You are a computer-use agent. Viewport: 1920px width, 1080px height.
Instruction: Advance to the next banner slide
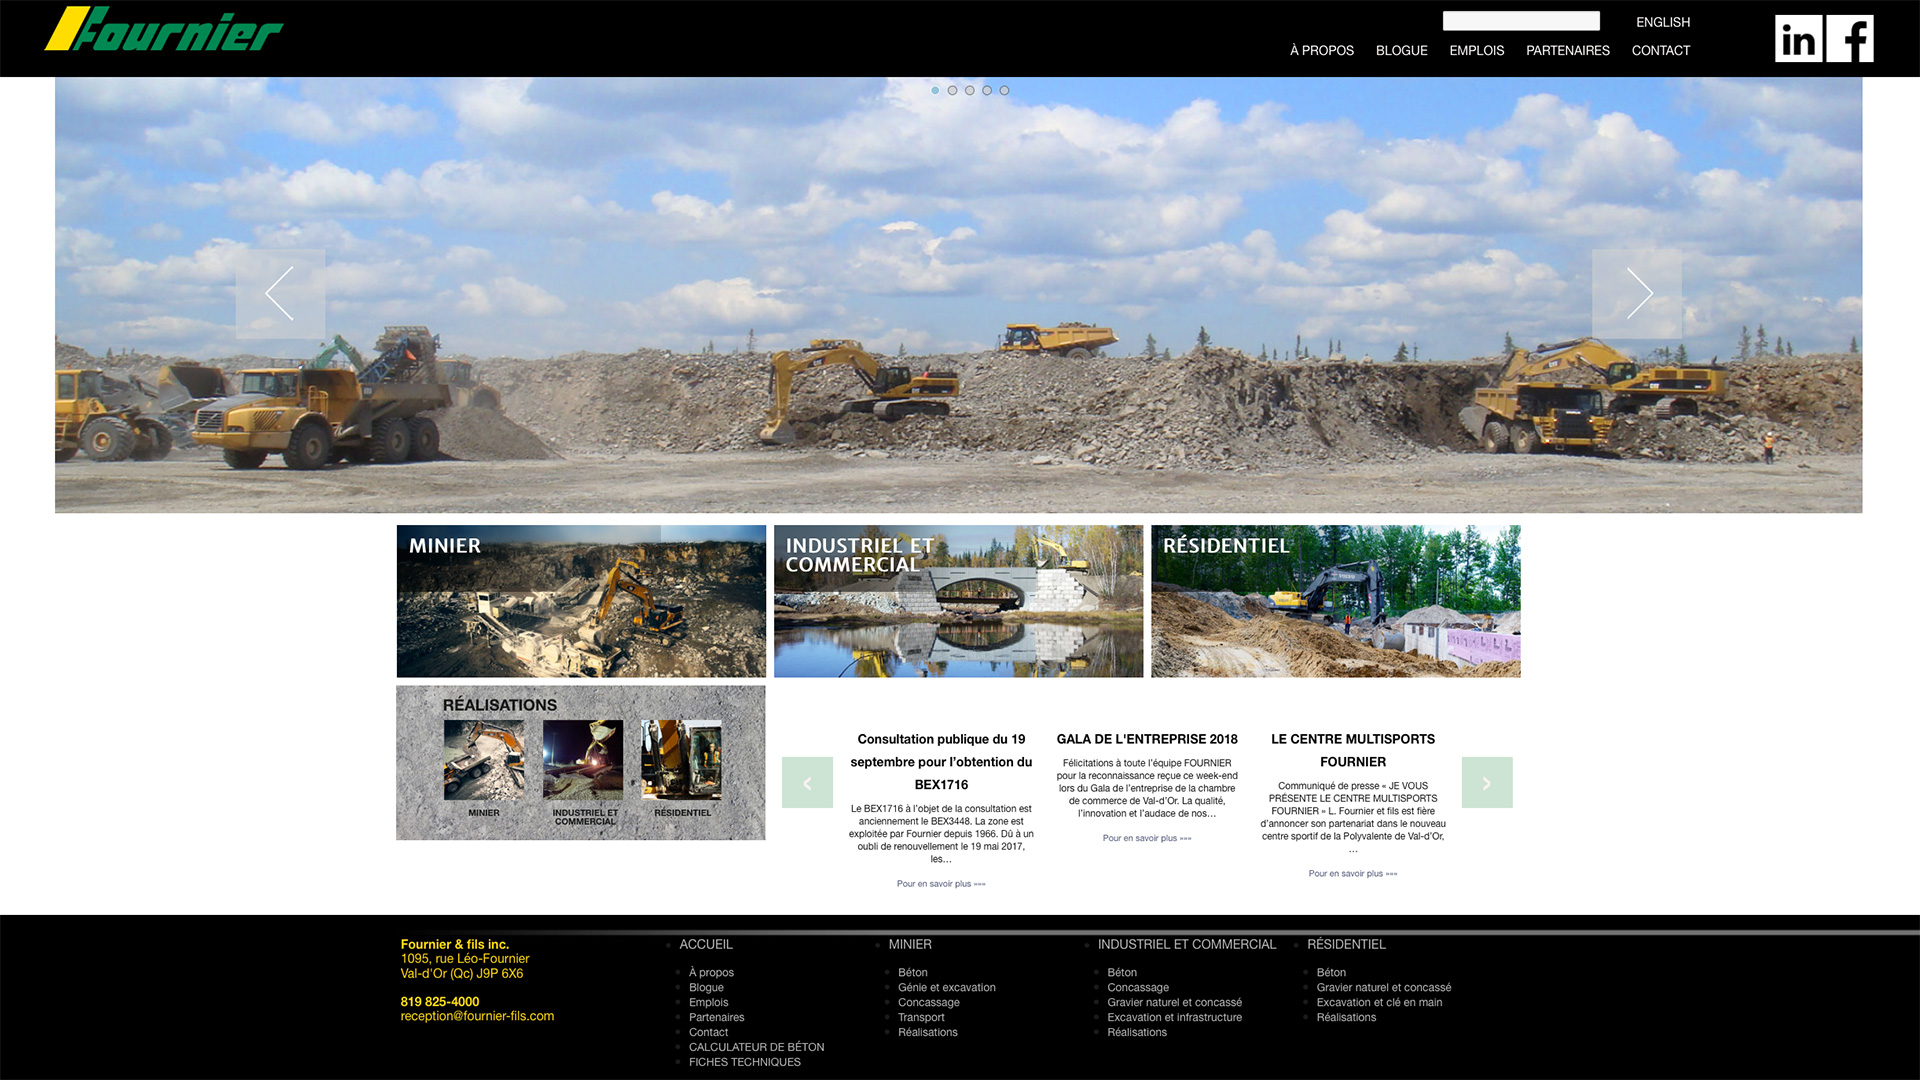[x=1640, y=293]
